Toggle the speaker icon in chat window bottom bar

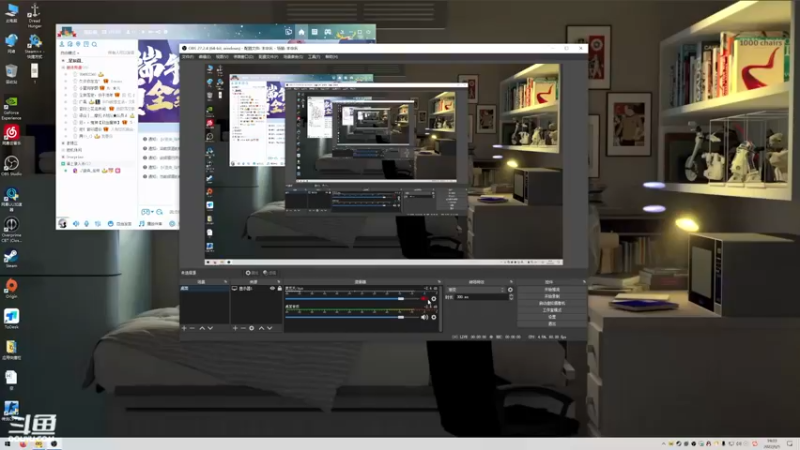click(76, 223)
